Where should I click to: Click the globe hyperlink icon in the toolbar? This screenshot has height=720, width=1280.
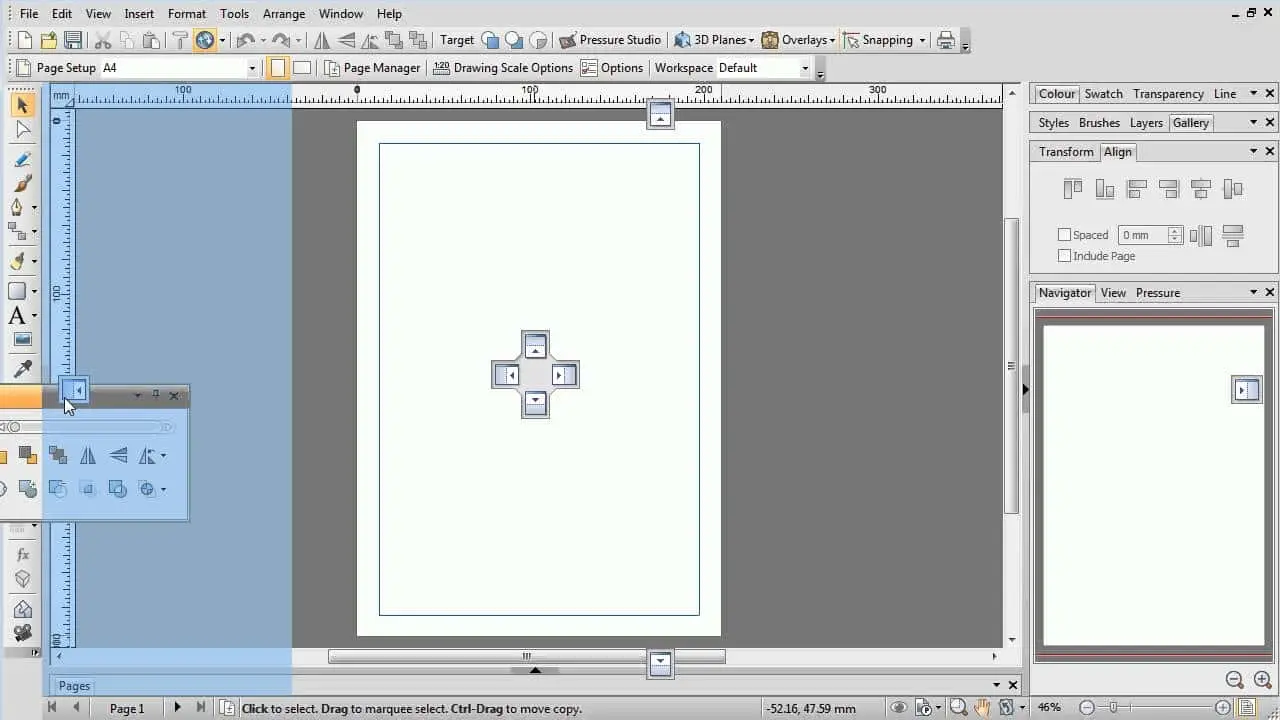205,40
